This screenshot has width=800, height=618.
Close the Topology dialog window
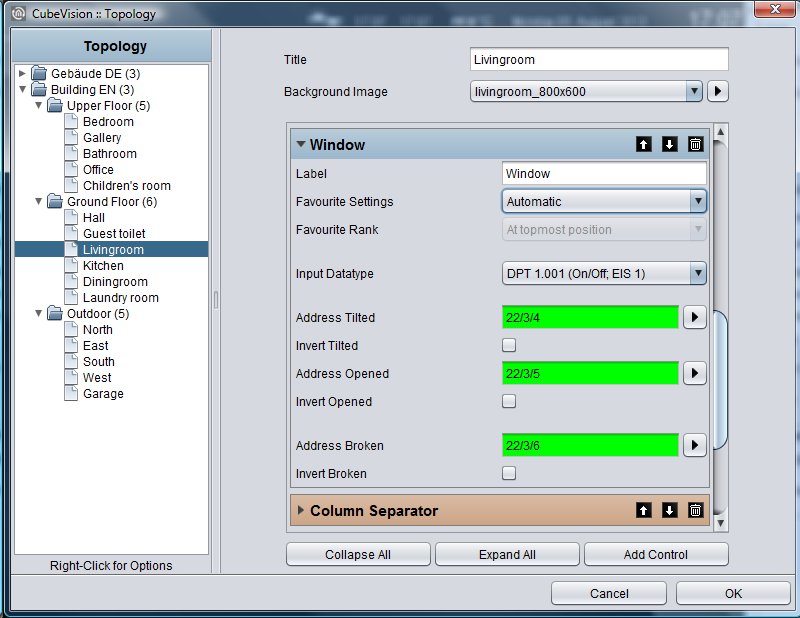coord(775,9)
